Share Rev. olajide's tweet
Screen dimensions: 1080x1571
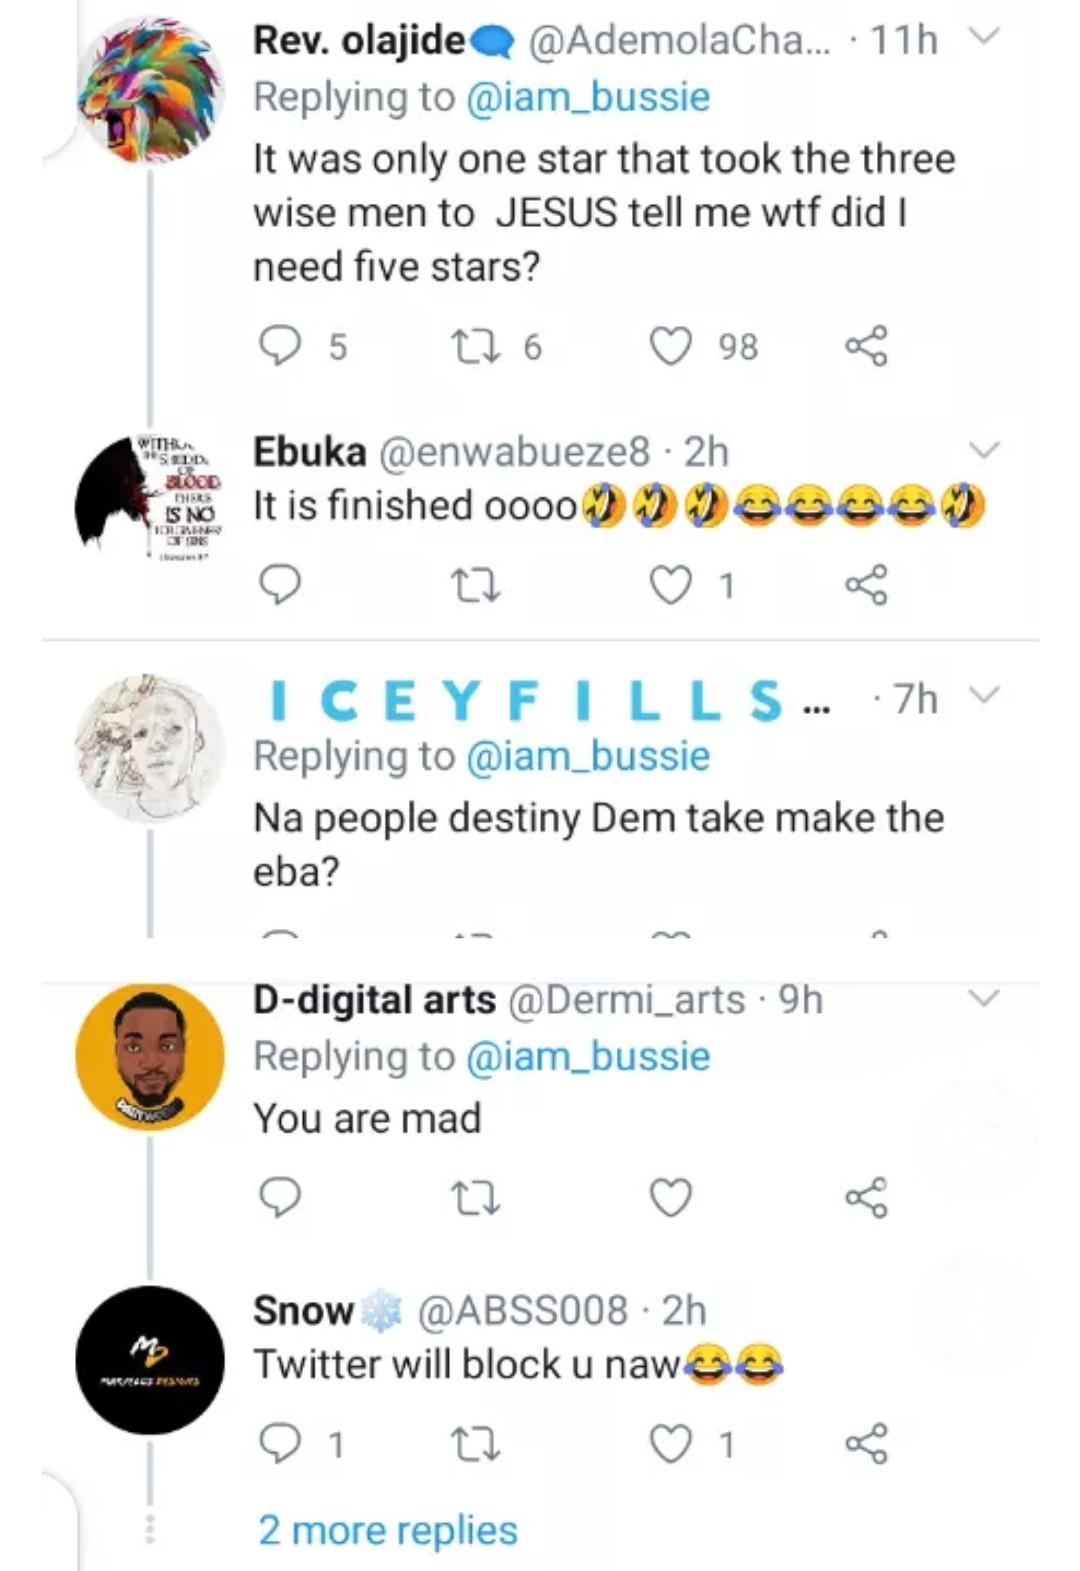tap(866, 346)
